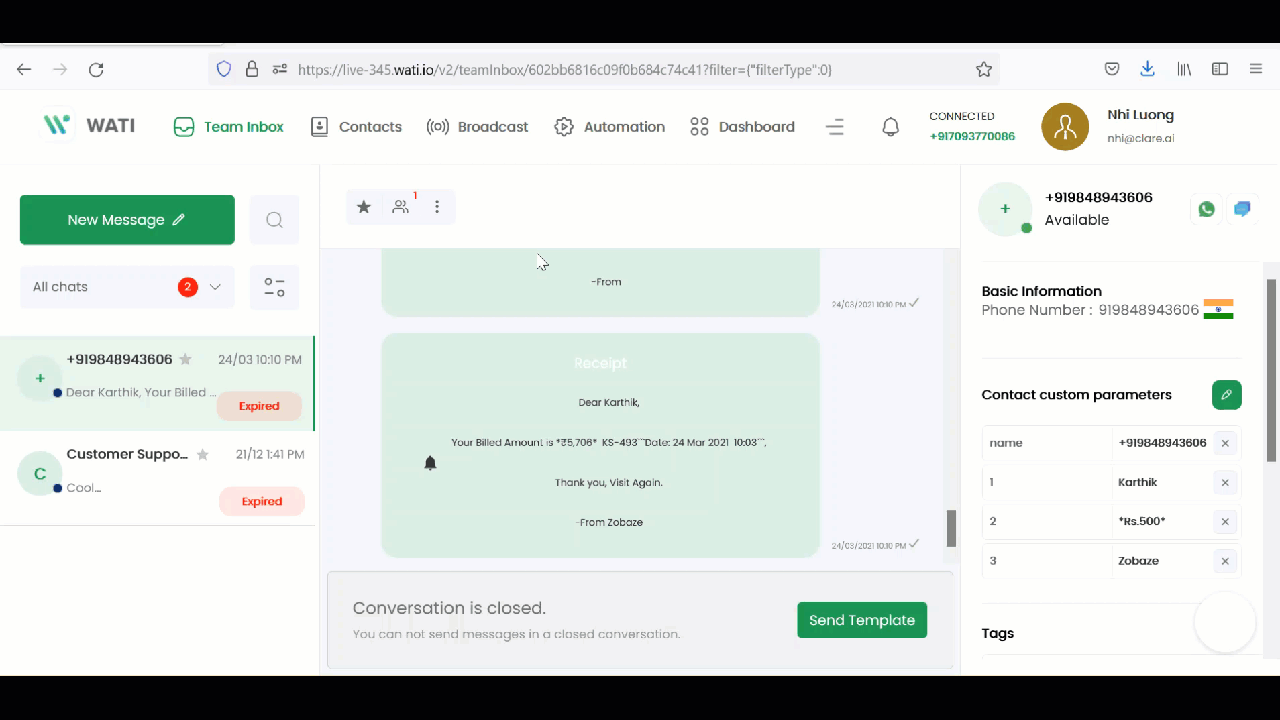Click the right panel scrollbar
Viewport: 1280px width, 720px height.
(x=1272, y=370)
